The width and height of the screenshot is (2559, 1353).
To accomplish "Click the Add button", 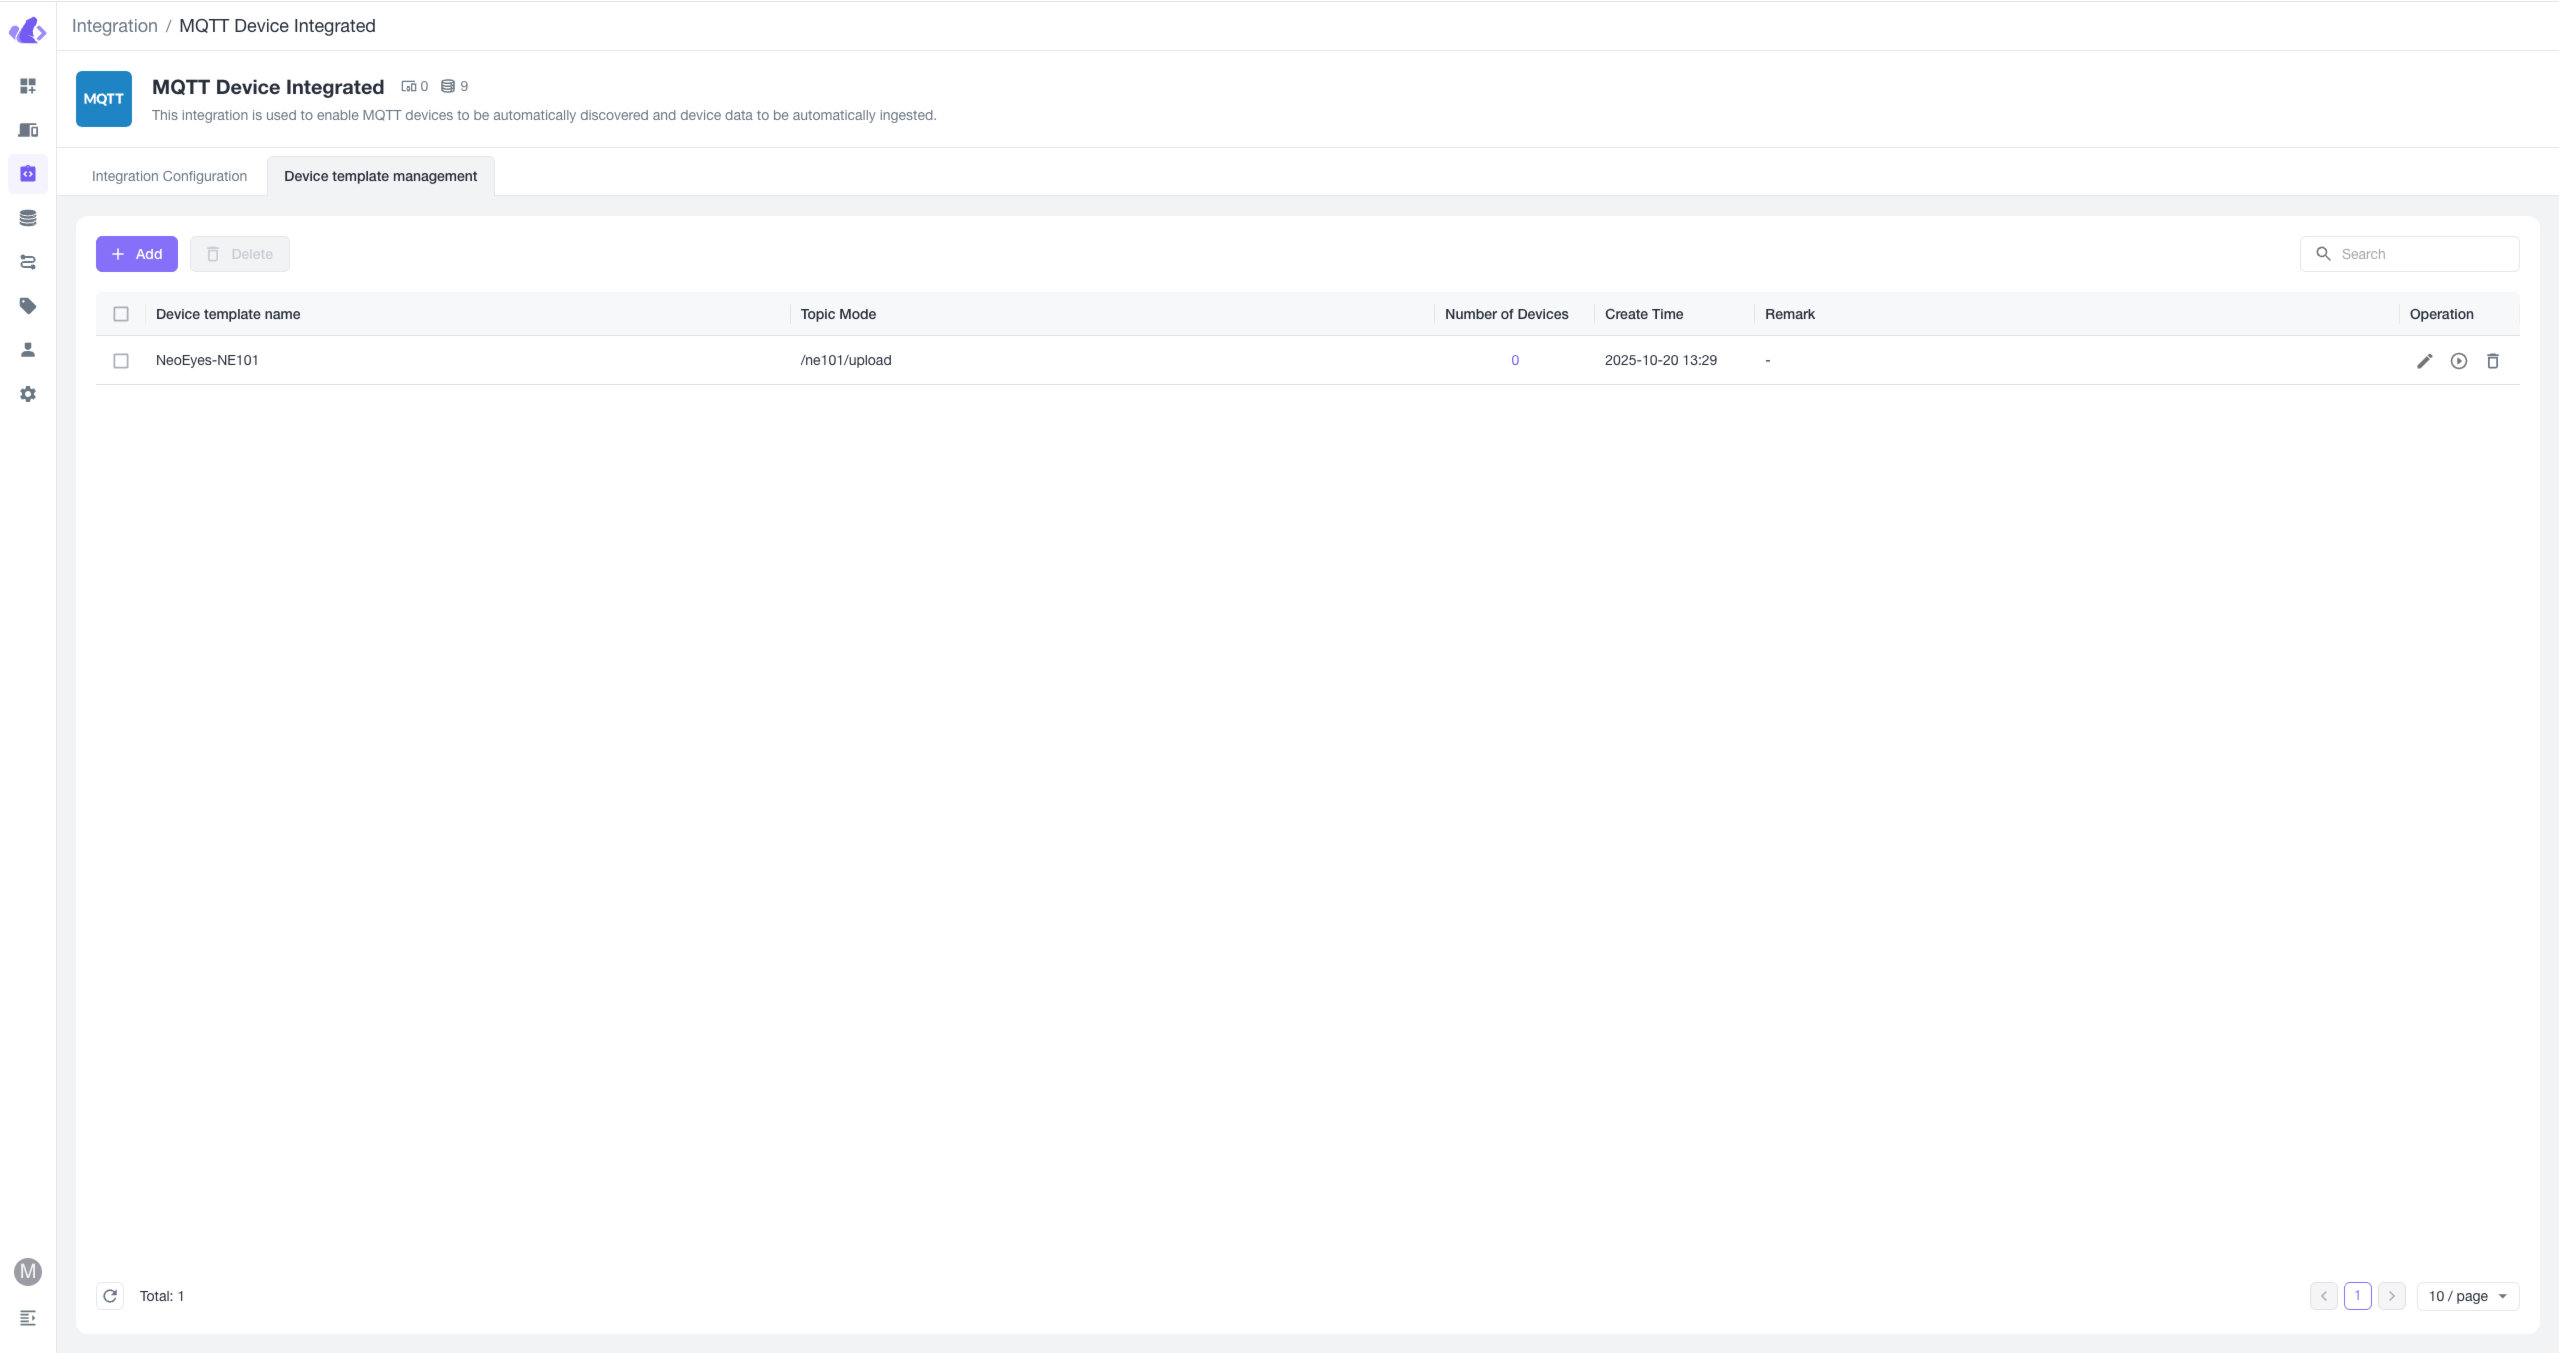I will pyautogui.click(x=137, y=254).
